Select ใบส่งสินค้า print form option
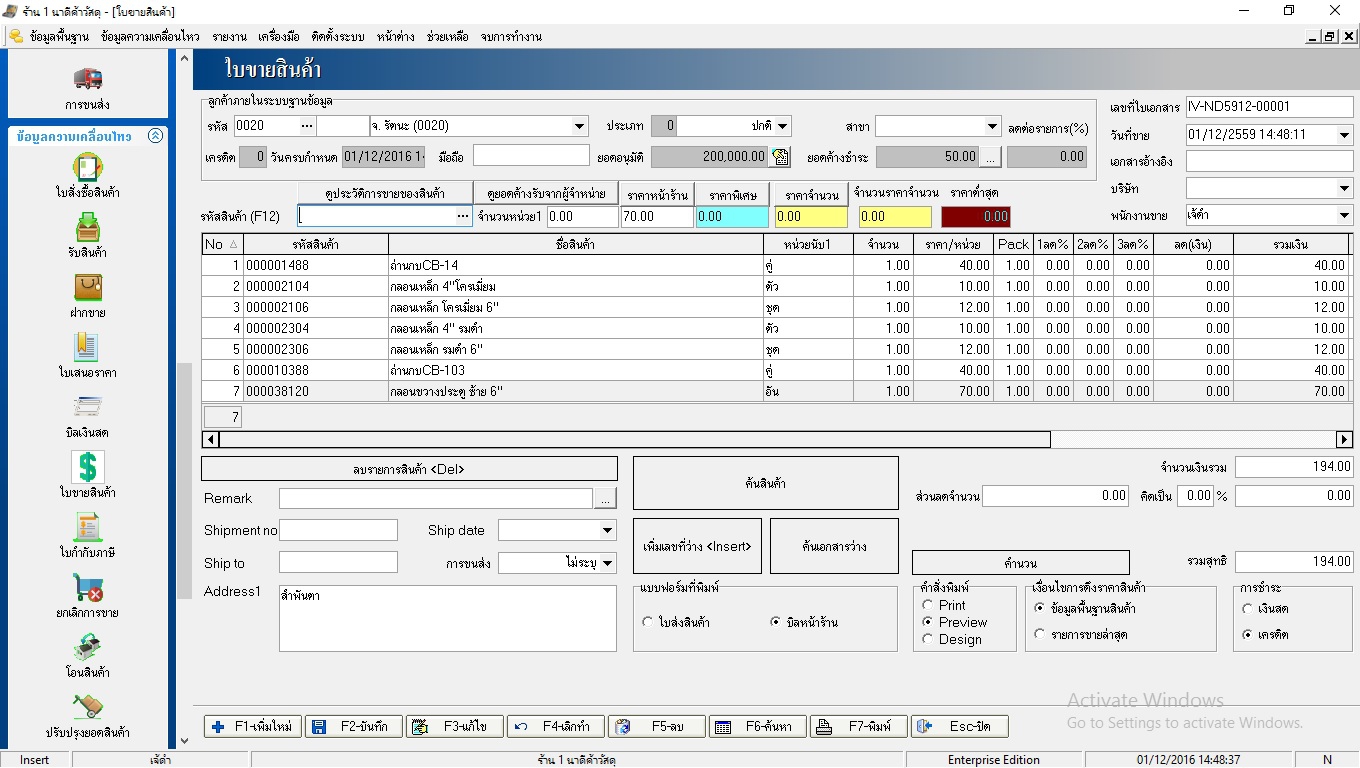Viewport: 1360px width, 768px height. pos(648,622)
